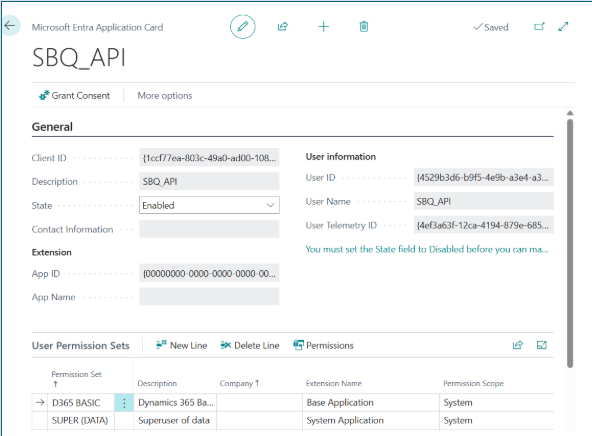Click the User Telemetry ID field
592x436 pixels.
(484, 225)
